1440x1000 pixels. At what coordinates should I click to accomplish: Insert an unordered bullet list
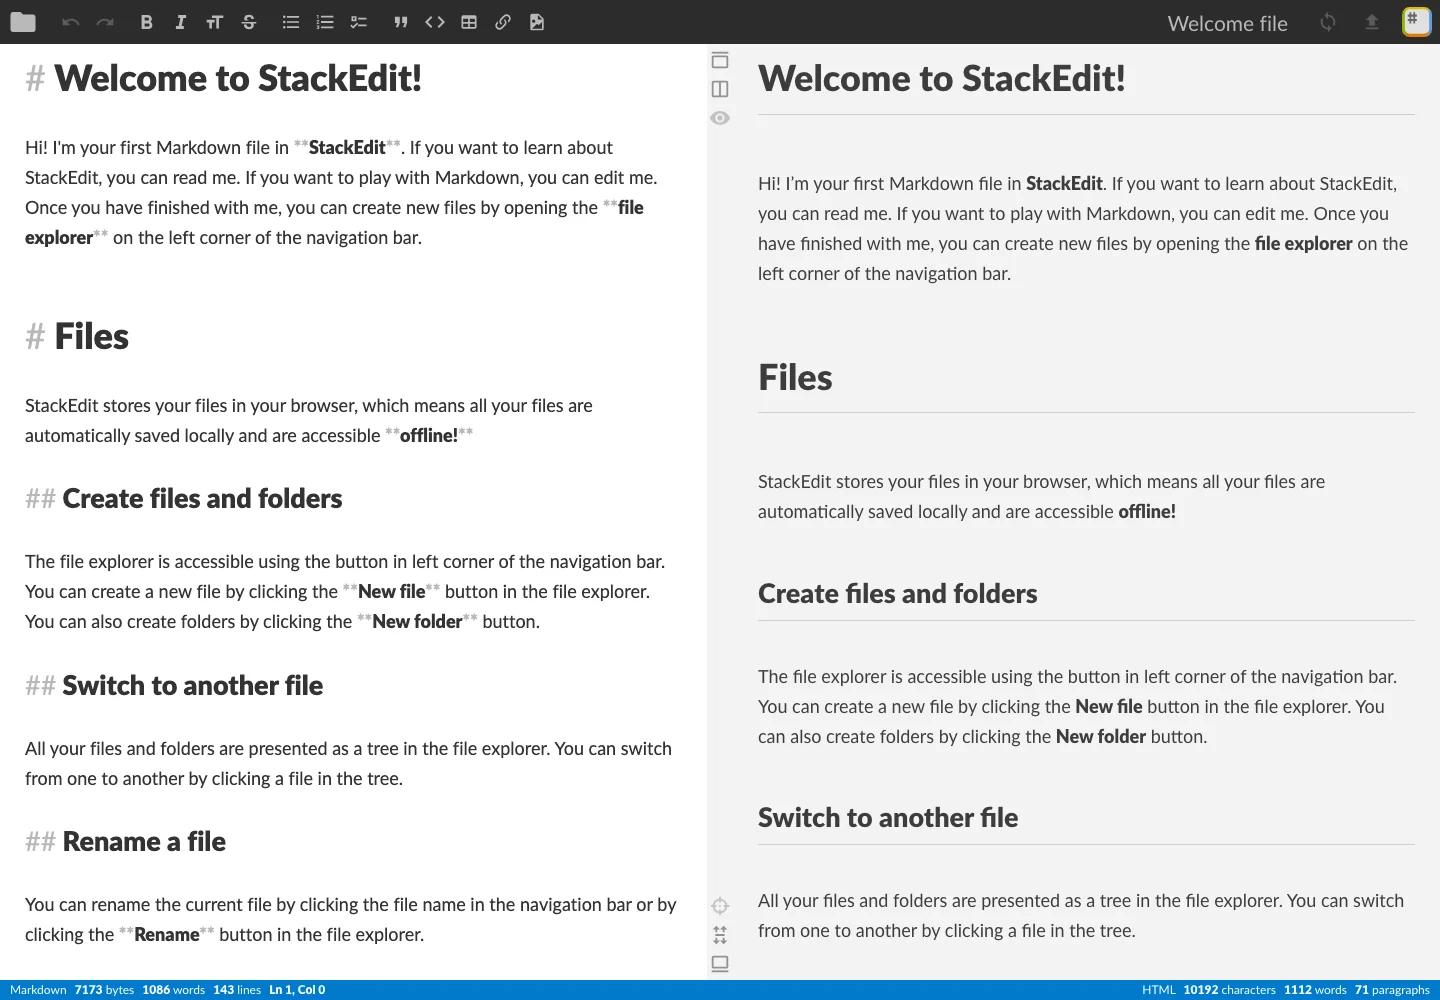coord(291,22)
